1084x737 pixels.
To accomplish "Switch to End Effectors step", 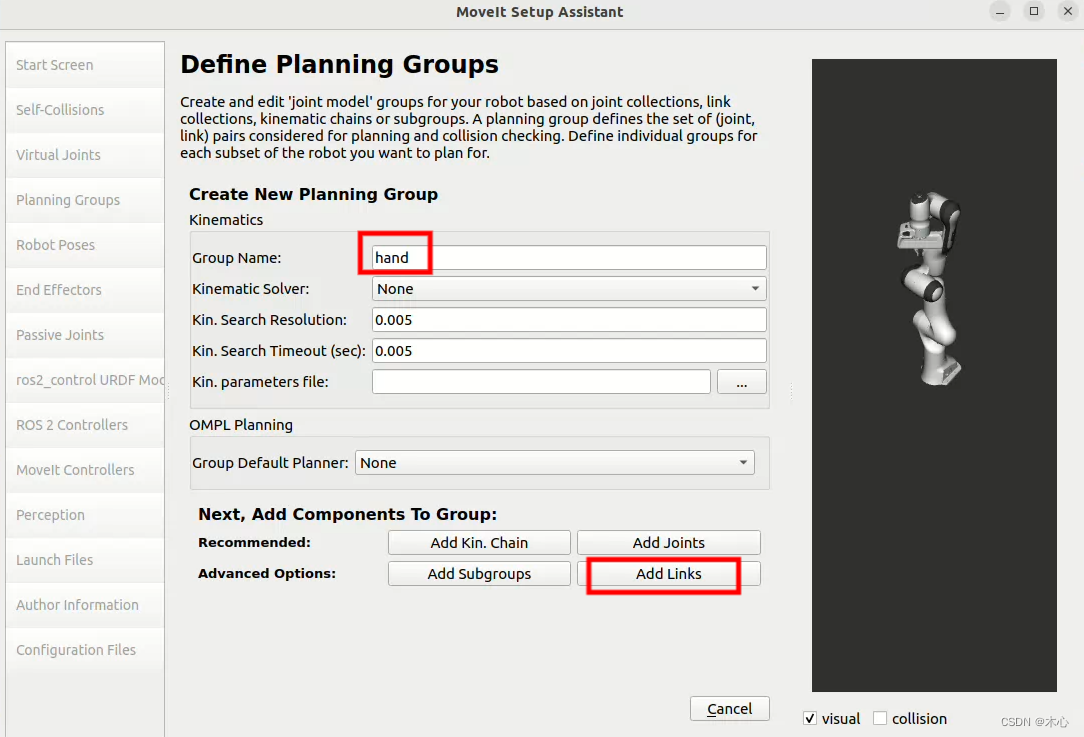I will (85, 290).
